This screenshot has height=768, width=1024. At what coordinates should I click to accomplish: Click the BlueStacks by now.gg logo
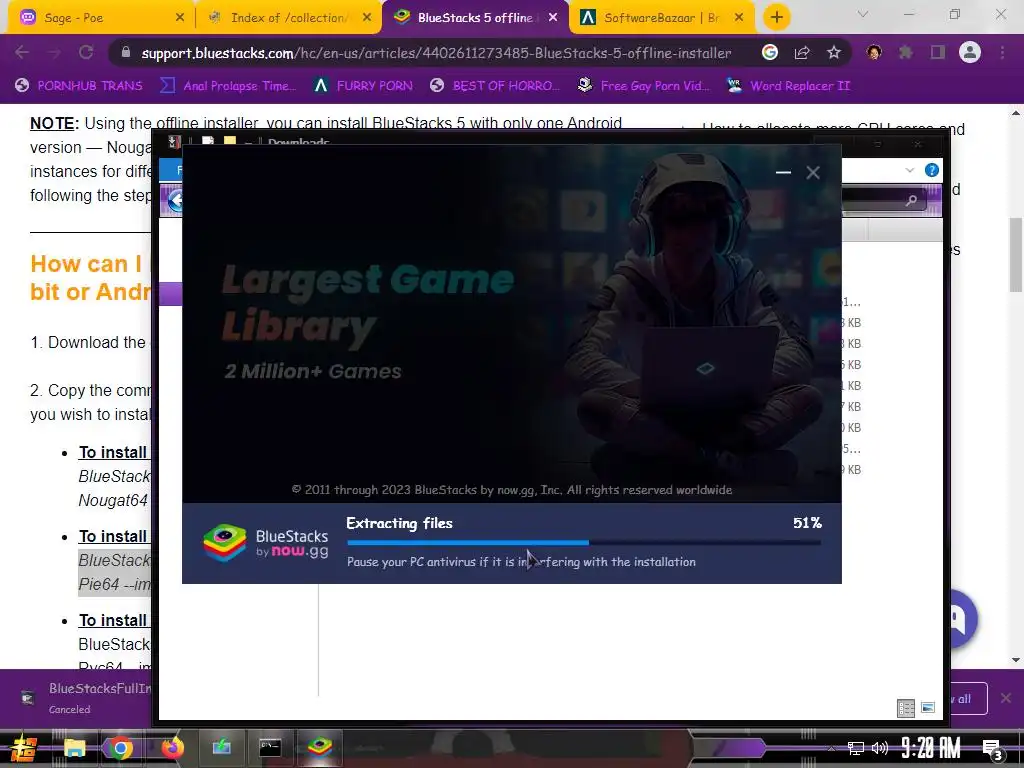[x=266, y=543]
